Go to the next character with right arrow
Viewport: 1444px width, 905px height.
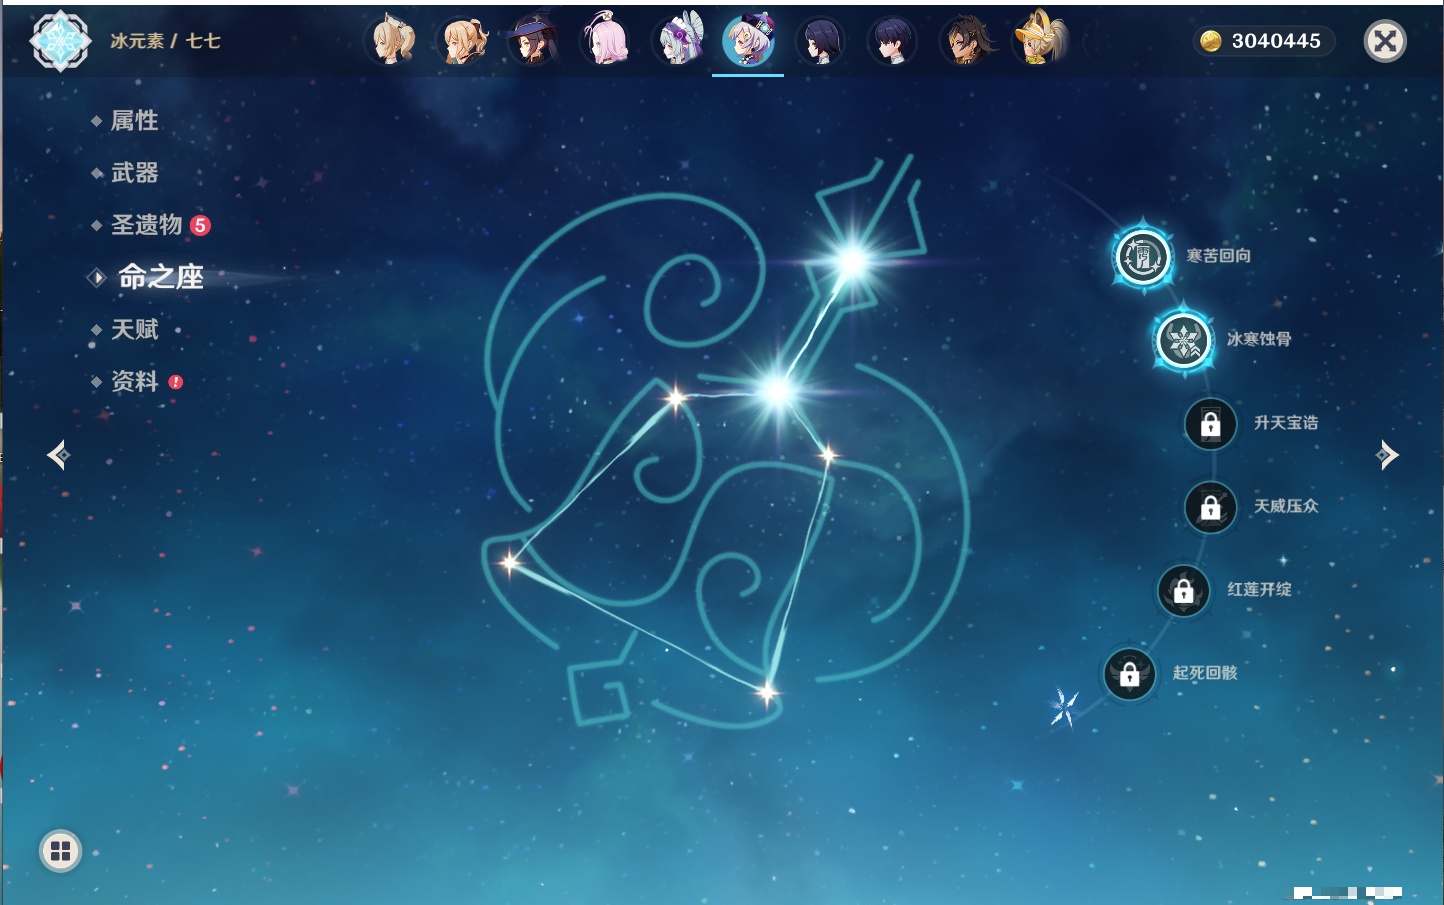pos(1387,455)
